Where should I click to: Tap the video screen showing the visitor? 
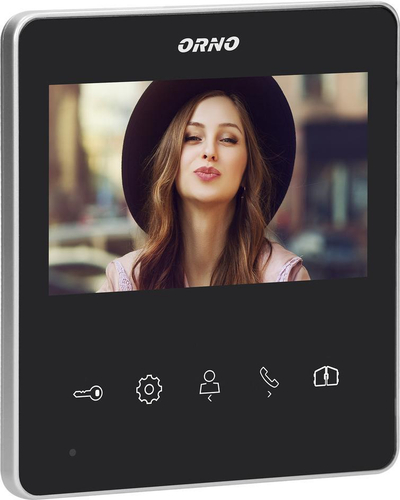208,183
